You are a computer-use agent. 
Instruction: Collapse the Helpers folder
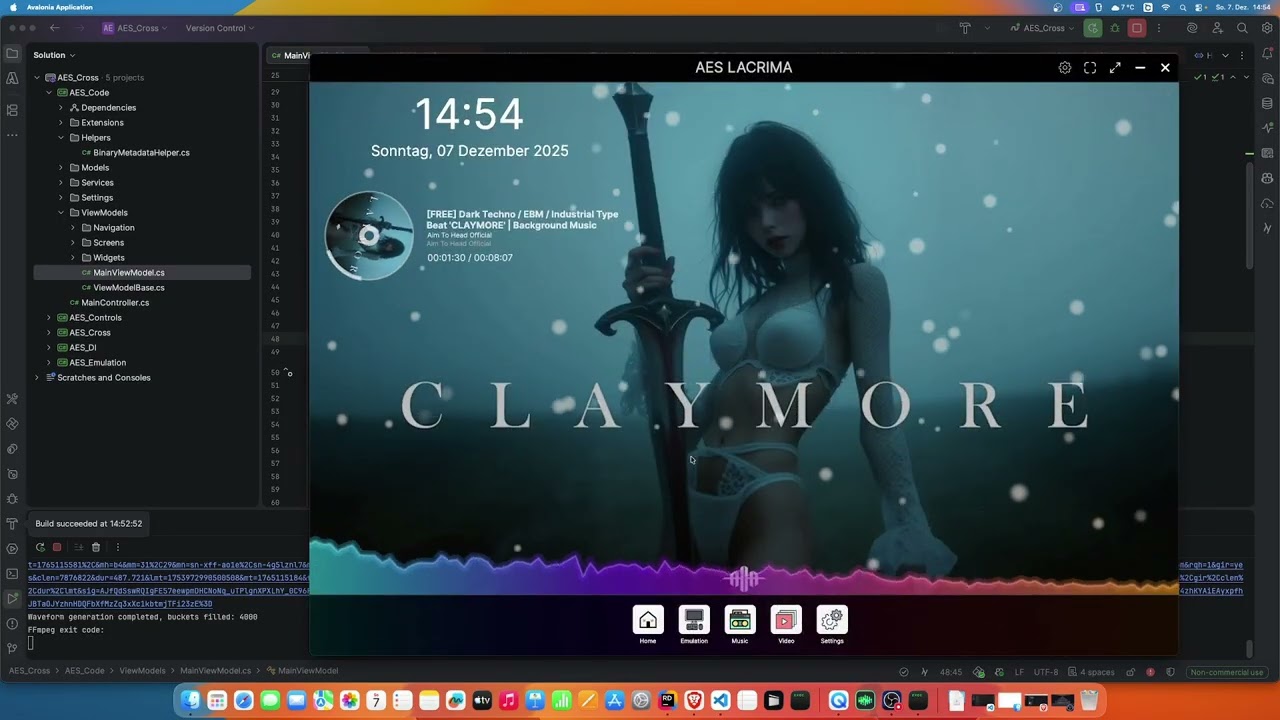60,138
